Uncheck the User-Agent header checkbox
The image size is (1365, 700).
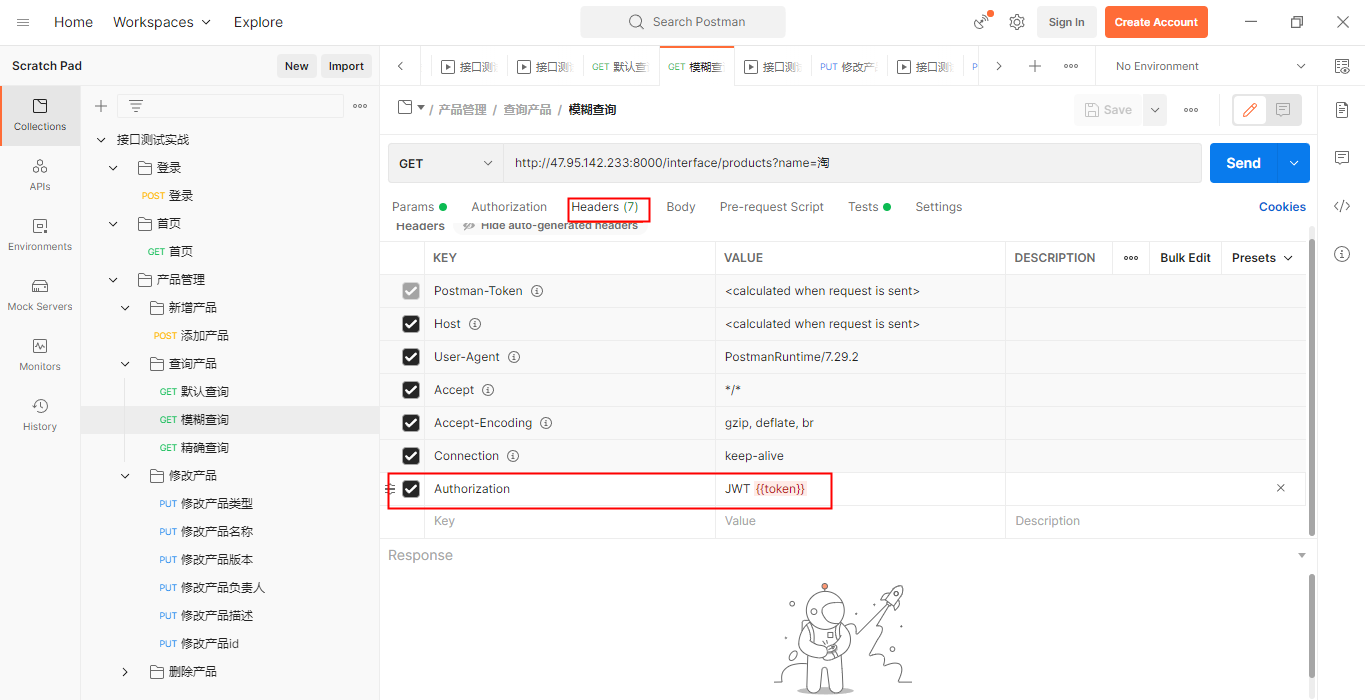click(x=411, y=357)
